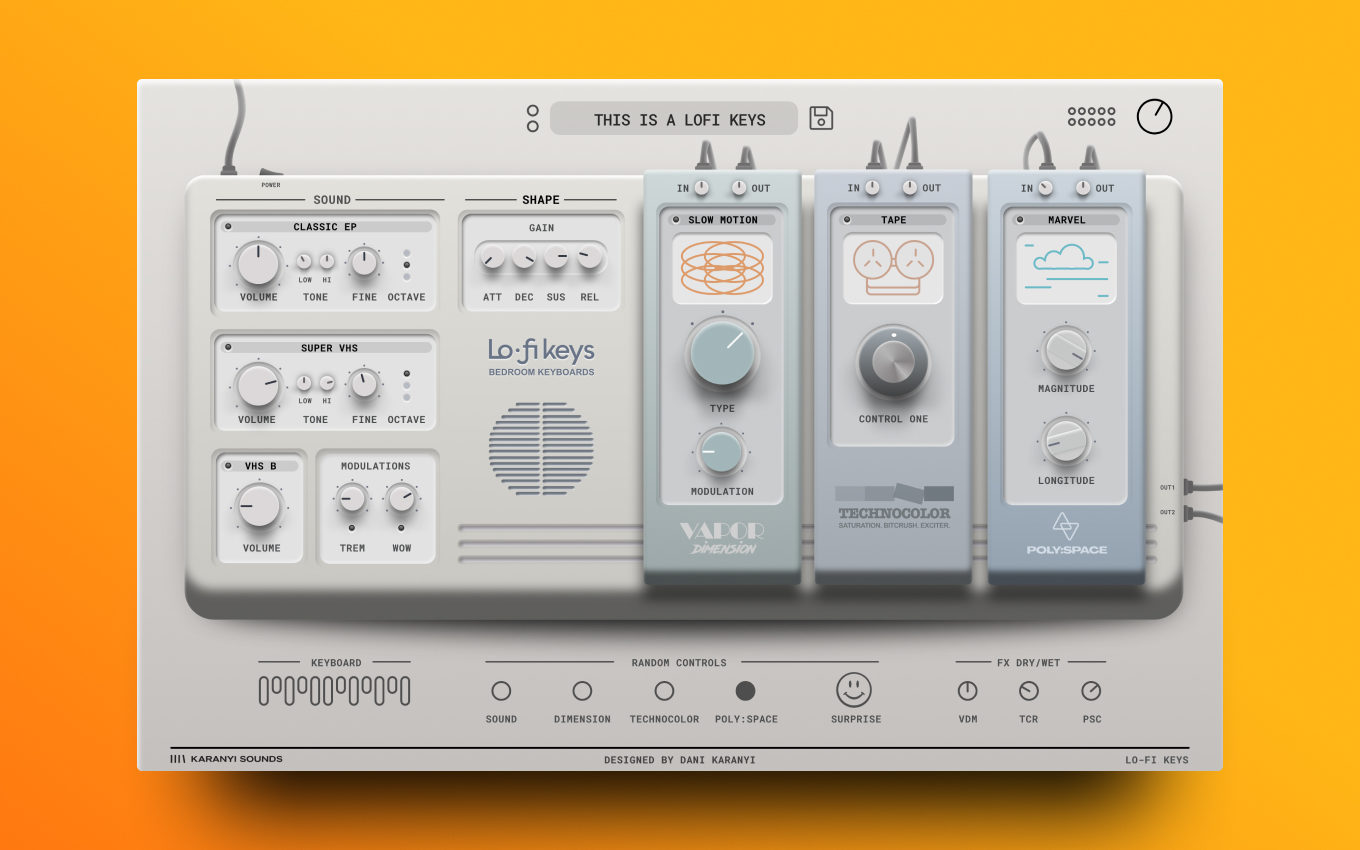
Task: Click the master volume dial at top right
Action: [x=1155, y=117]
